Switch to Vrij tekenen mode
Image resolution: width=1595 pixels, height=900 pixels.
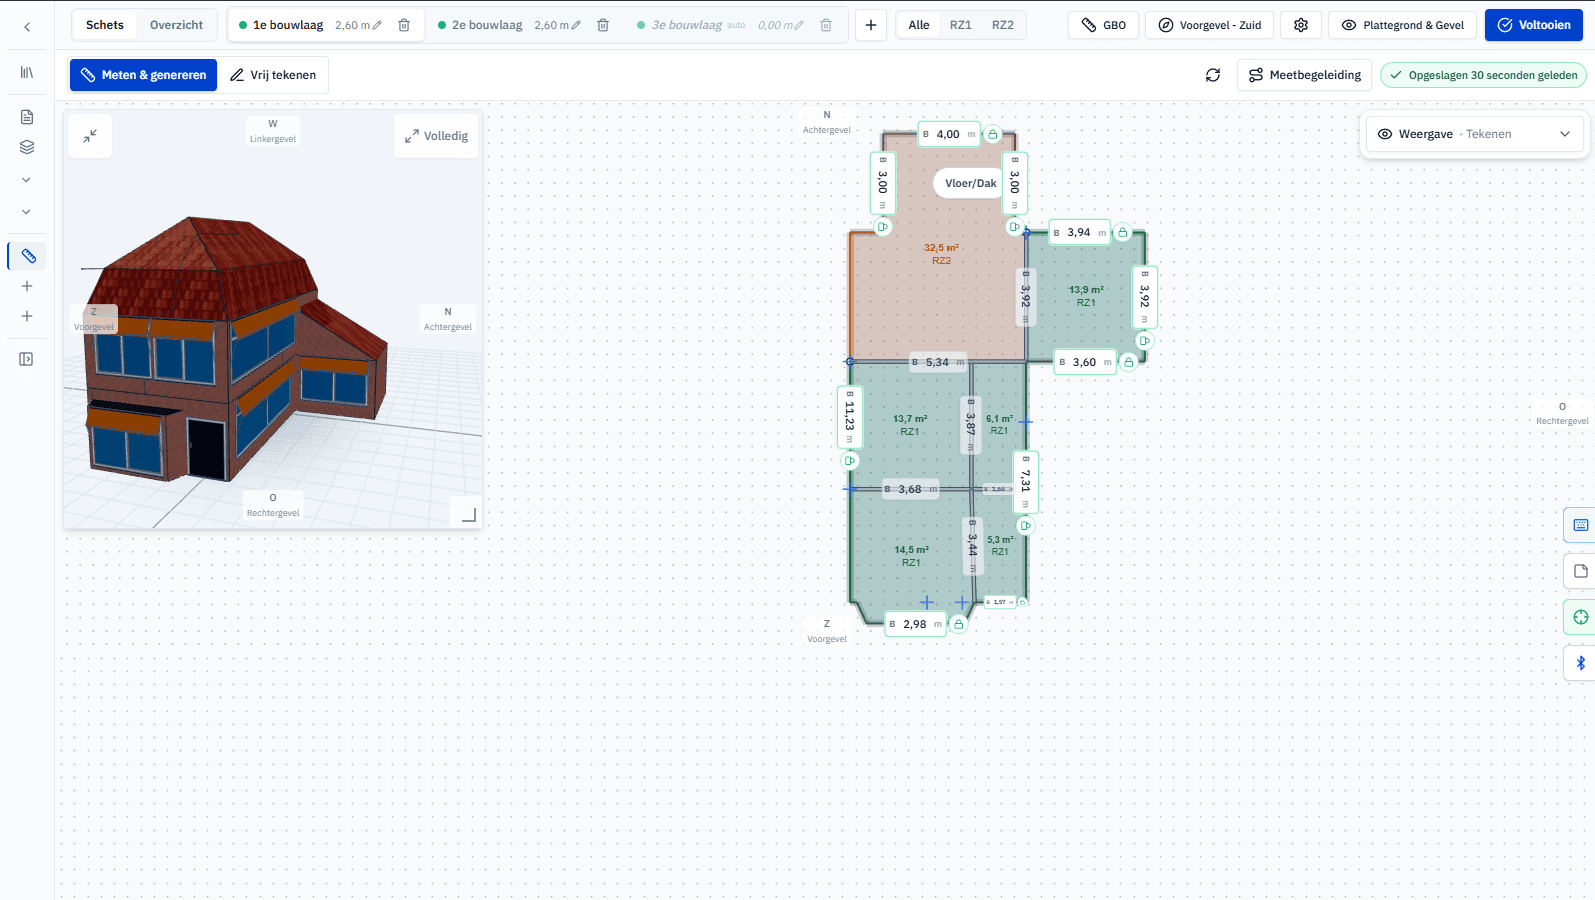tap(273, 75)
